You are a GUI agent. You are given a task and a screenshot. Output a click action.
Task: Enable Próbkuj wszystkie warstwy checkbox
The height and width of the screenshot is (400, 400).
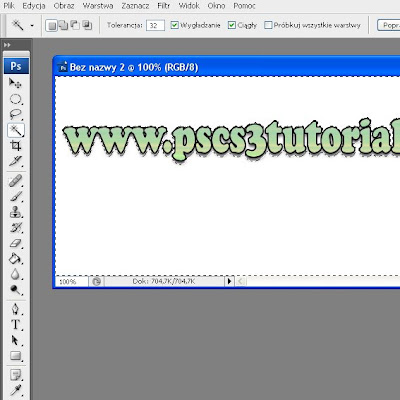pyautogui.click(x=268, y=25)
